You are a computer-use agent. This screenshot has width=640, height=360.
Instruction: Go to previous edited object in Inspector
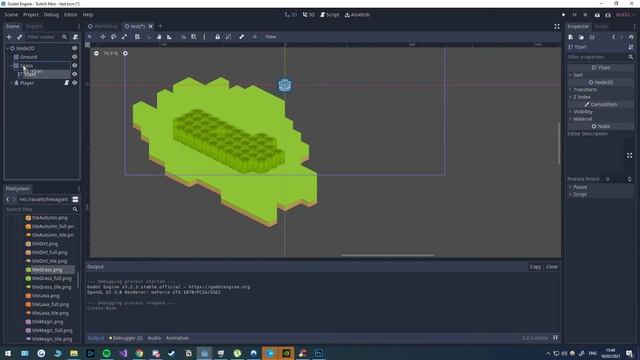tap(613, 37)
